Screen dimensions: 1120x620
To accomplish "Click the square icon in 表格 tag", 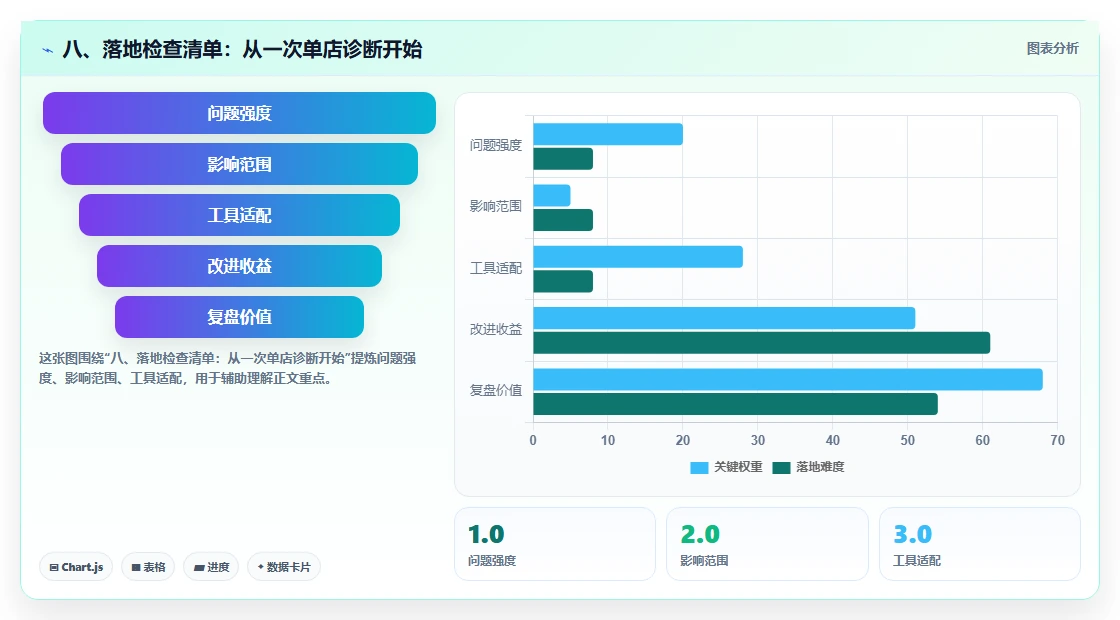I will coord(136,567).
